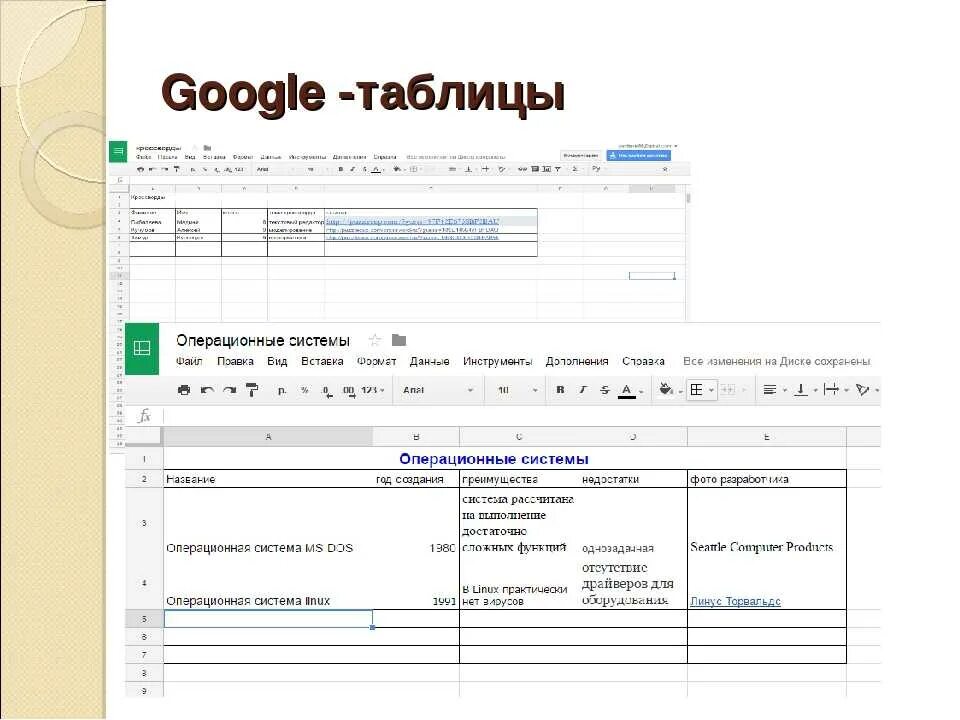Select the 'Seattle Computer Products' cell

[767, 523]
